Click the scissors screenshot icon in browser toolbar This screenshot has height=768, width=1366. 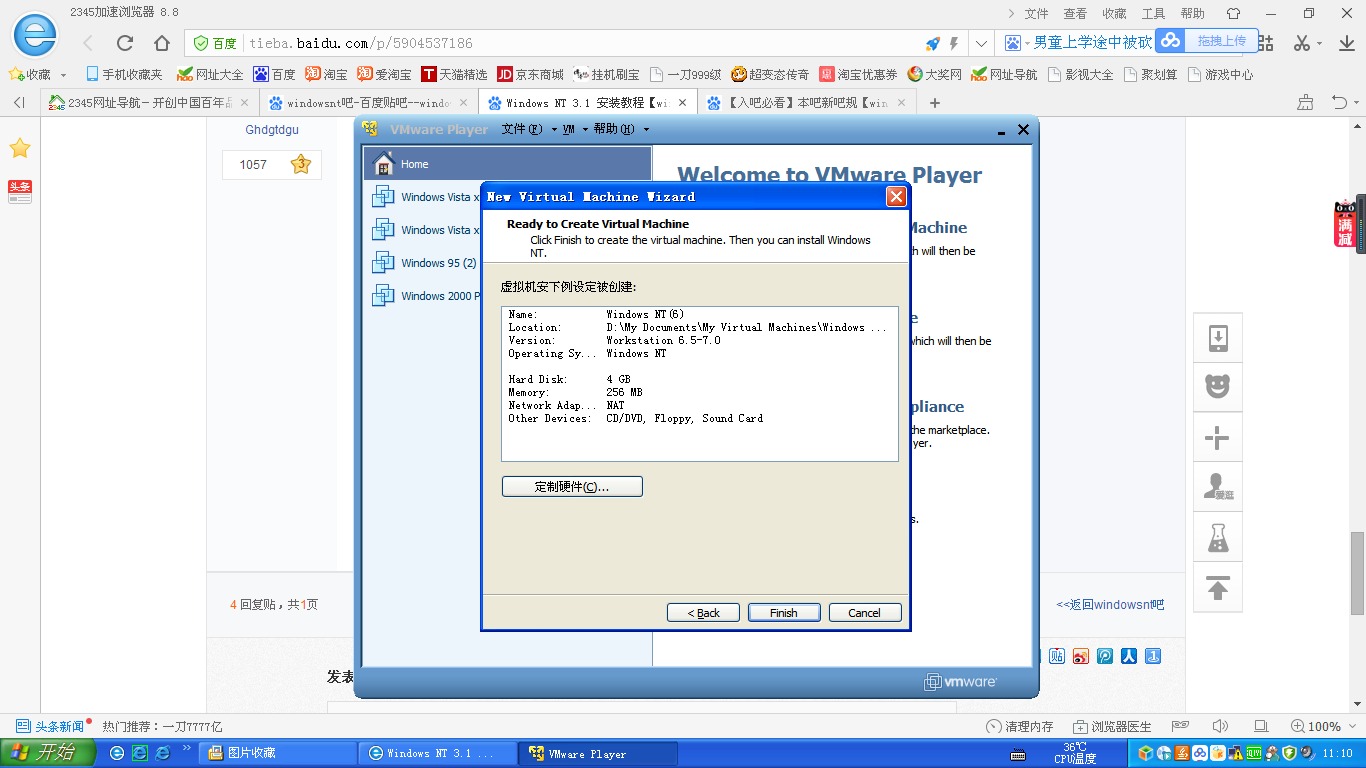pyautogui.click(x=1301, y=43)
